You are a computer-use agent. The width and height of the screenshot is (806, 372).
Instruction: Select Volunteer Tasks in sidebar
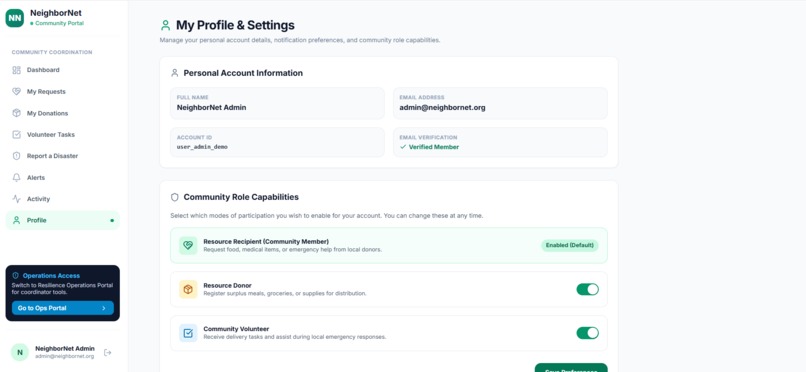[x=63, y=135]
